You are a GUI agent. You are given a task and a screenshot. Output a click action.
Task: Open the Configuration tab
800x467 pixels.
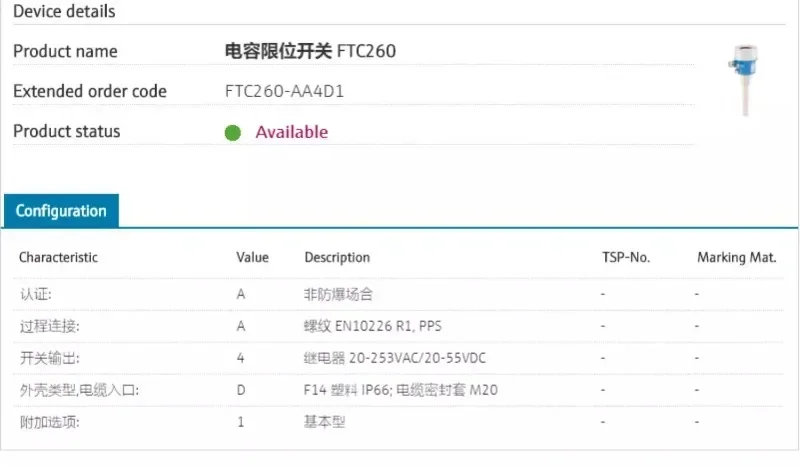[x=61, y=211]
